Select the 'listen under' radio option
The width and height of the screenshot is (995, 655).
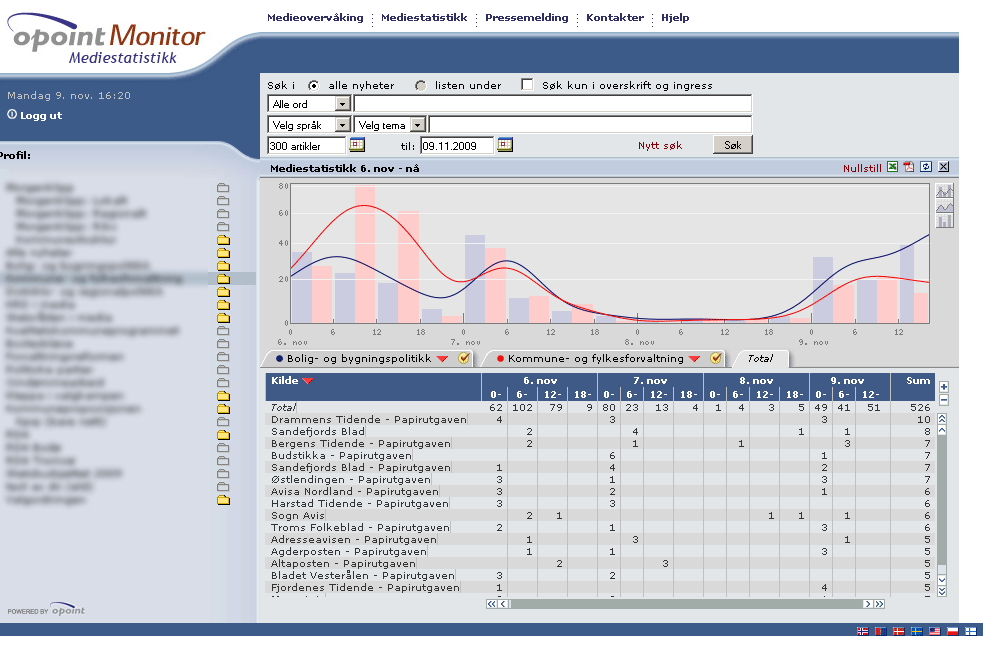click(420, 85)
